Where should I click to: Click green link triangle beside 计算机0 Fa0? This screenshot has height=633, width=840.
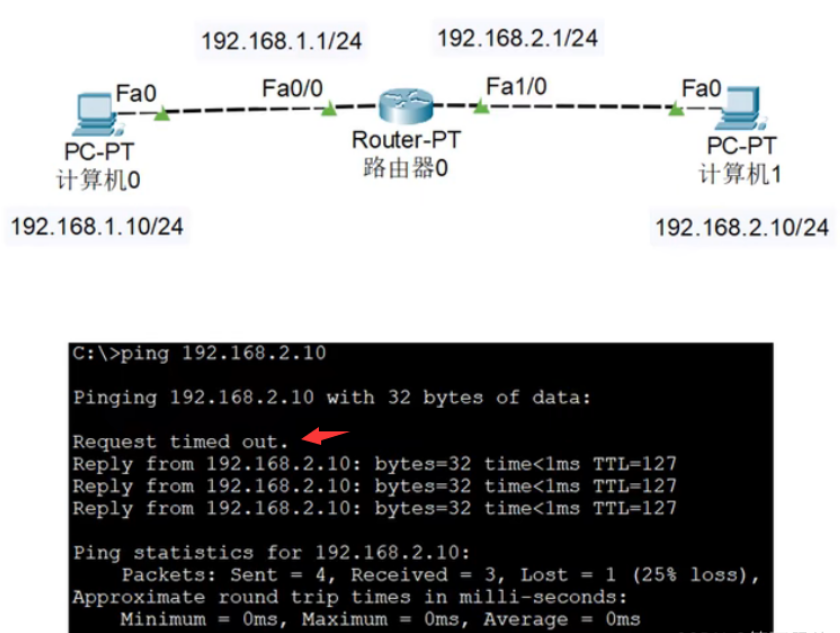coord(162,116)
